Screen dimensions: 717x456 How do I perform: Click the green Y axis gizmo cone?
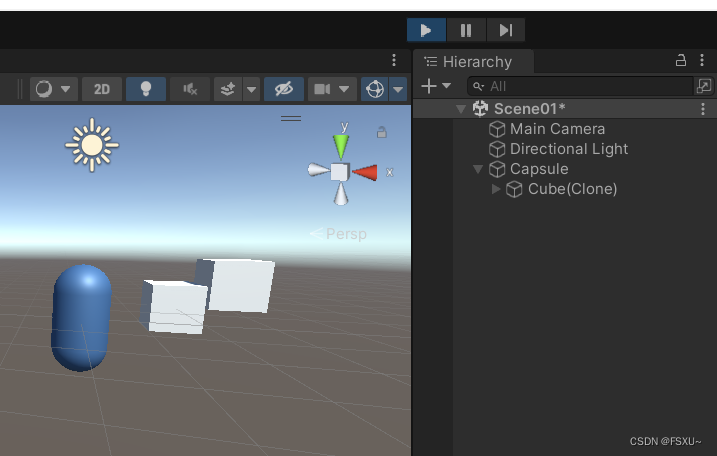(341, 146)
